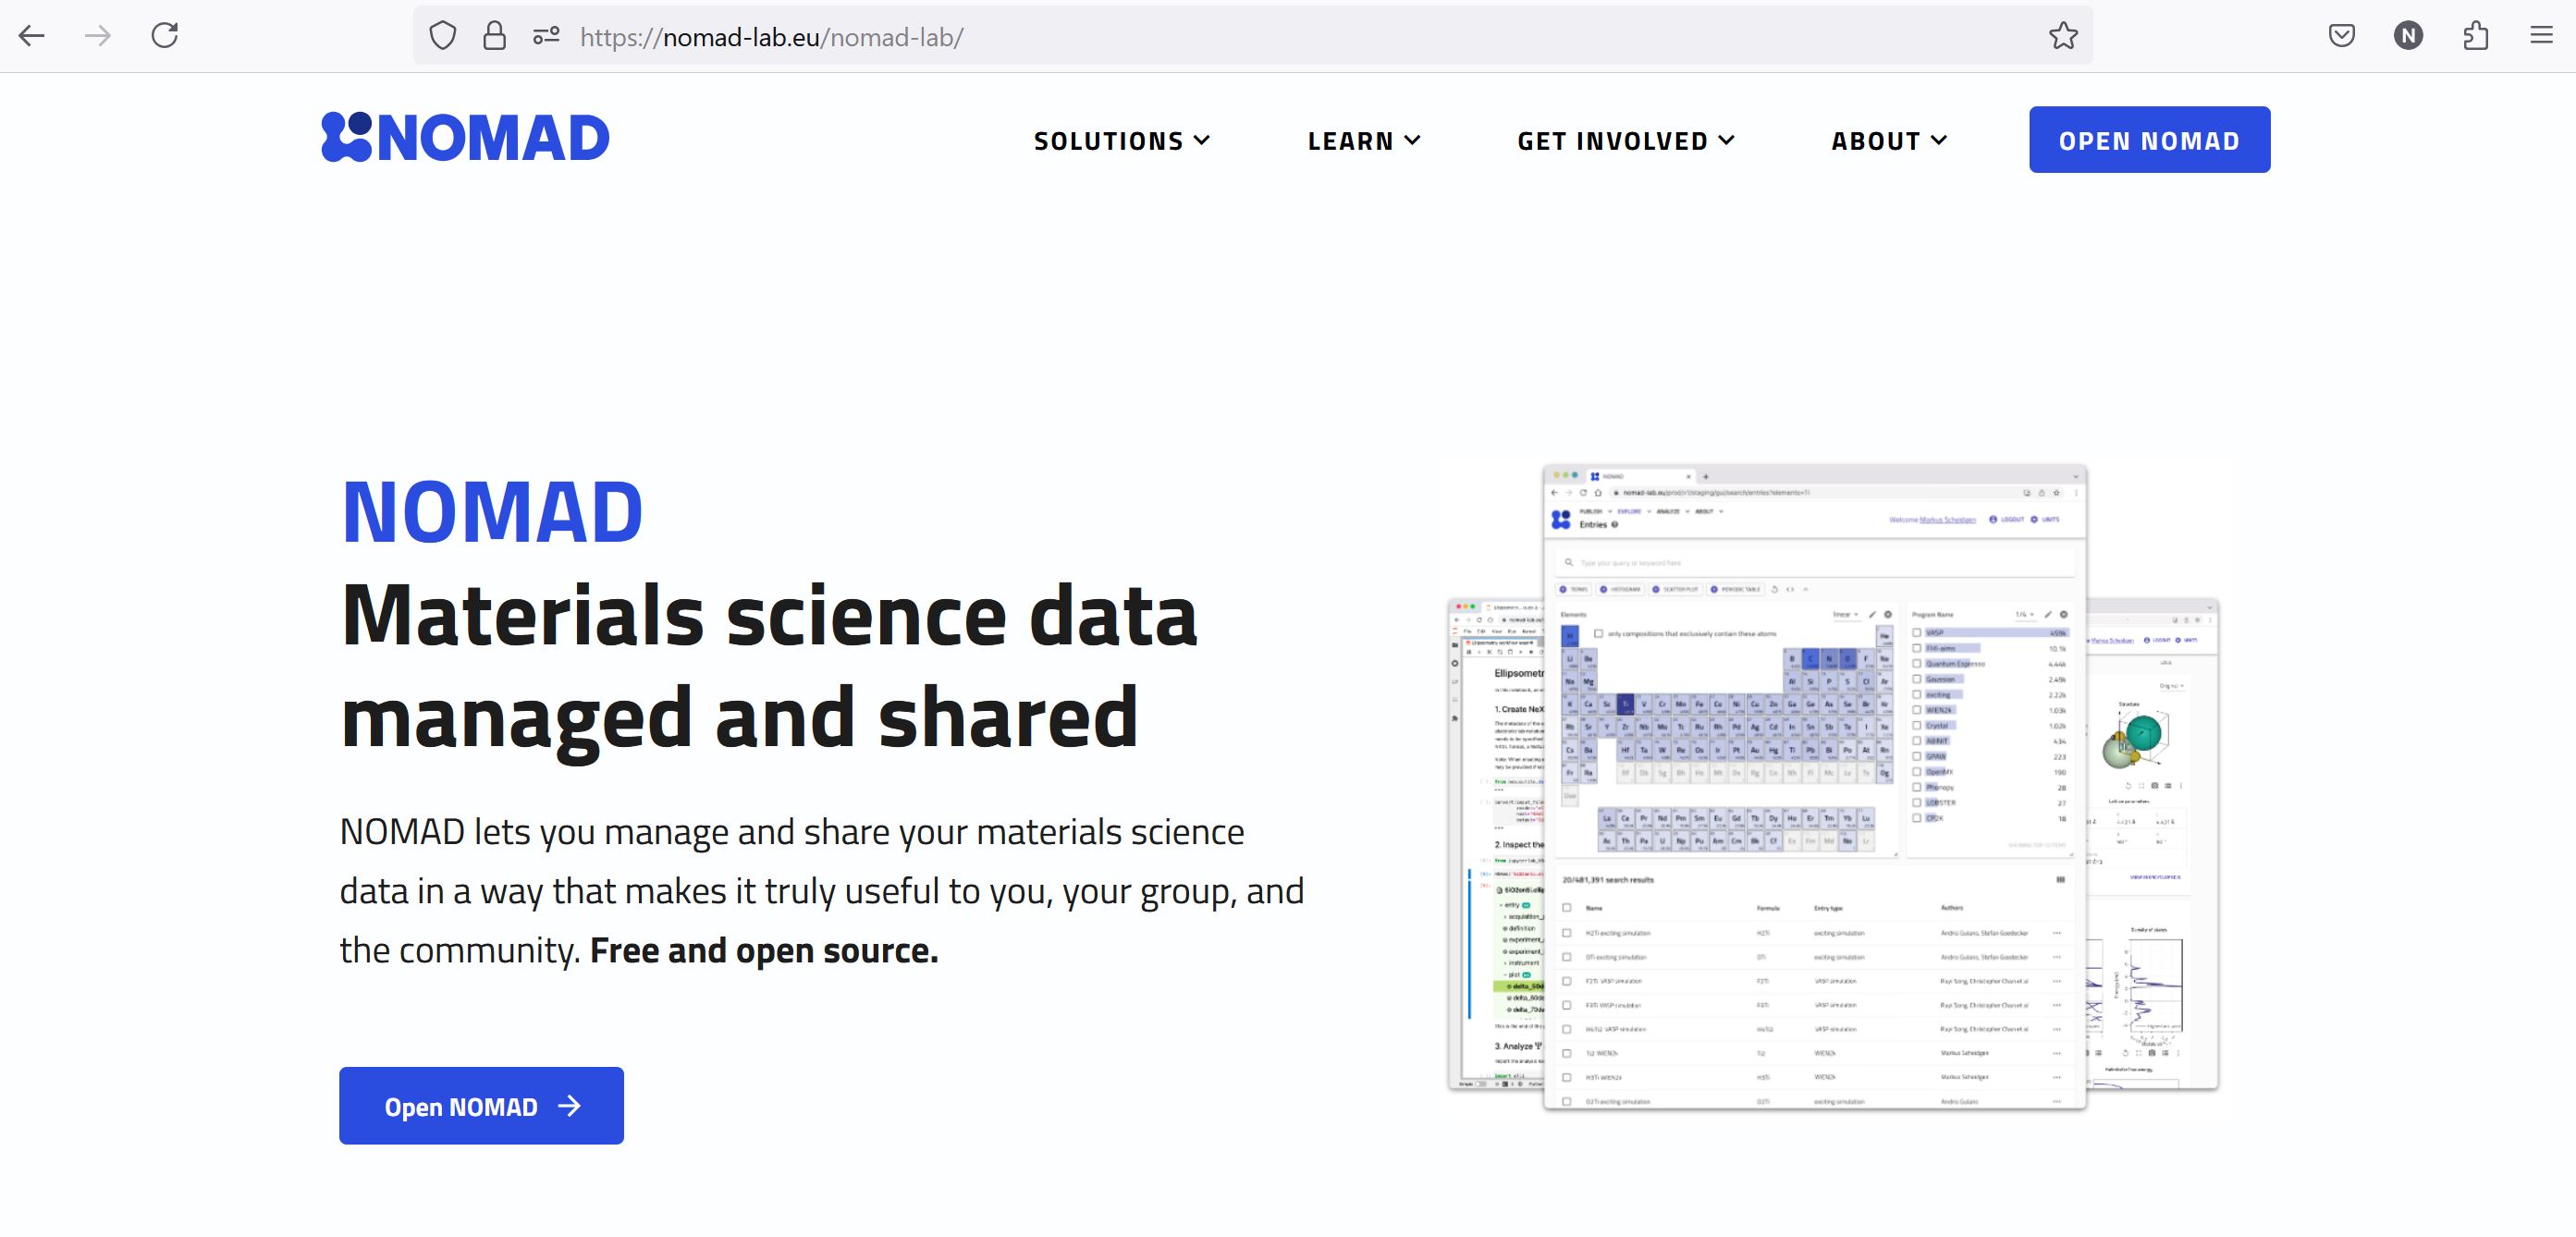2576x1237 pixels.
Task: Click the browser forward arrow
Action: pos(98,36)
